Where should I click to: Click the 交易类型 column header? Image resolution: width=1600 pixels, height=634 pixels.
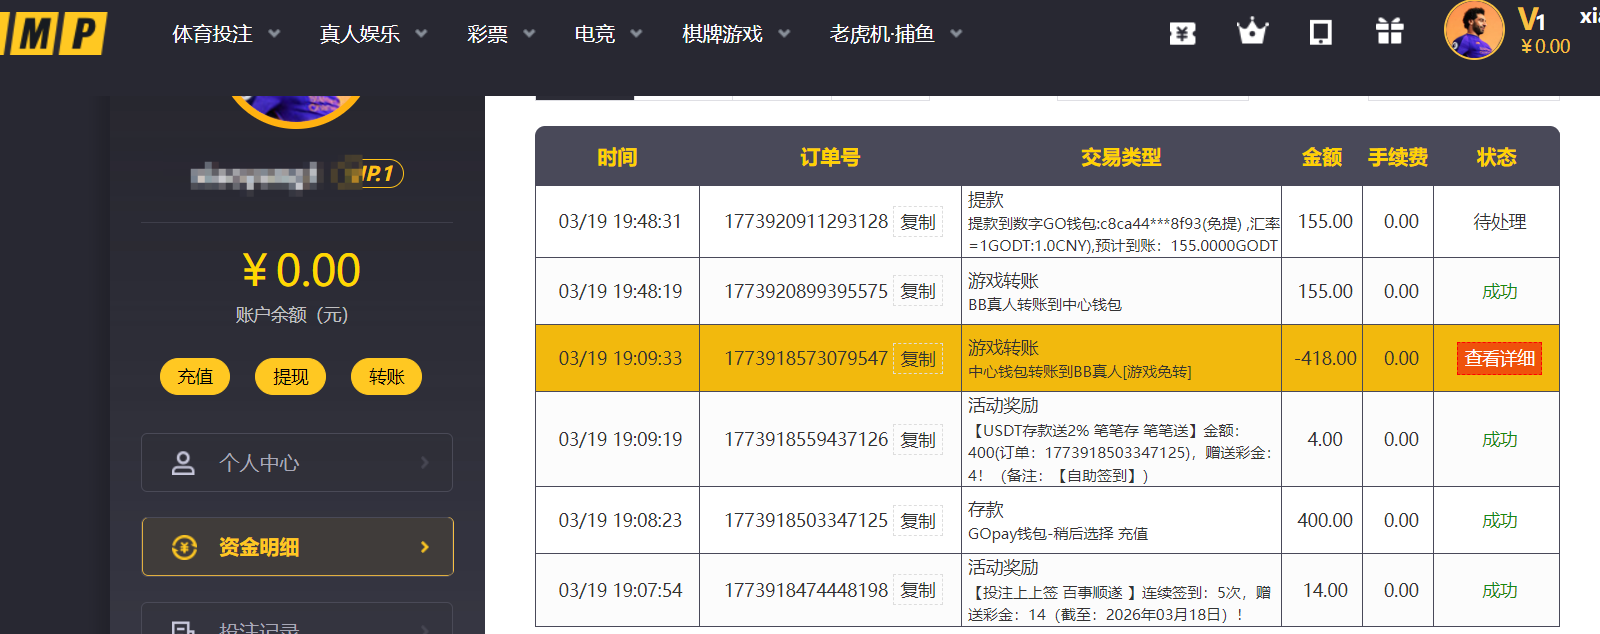tap(1121, 157)
